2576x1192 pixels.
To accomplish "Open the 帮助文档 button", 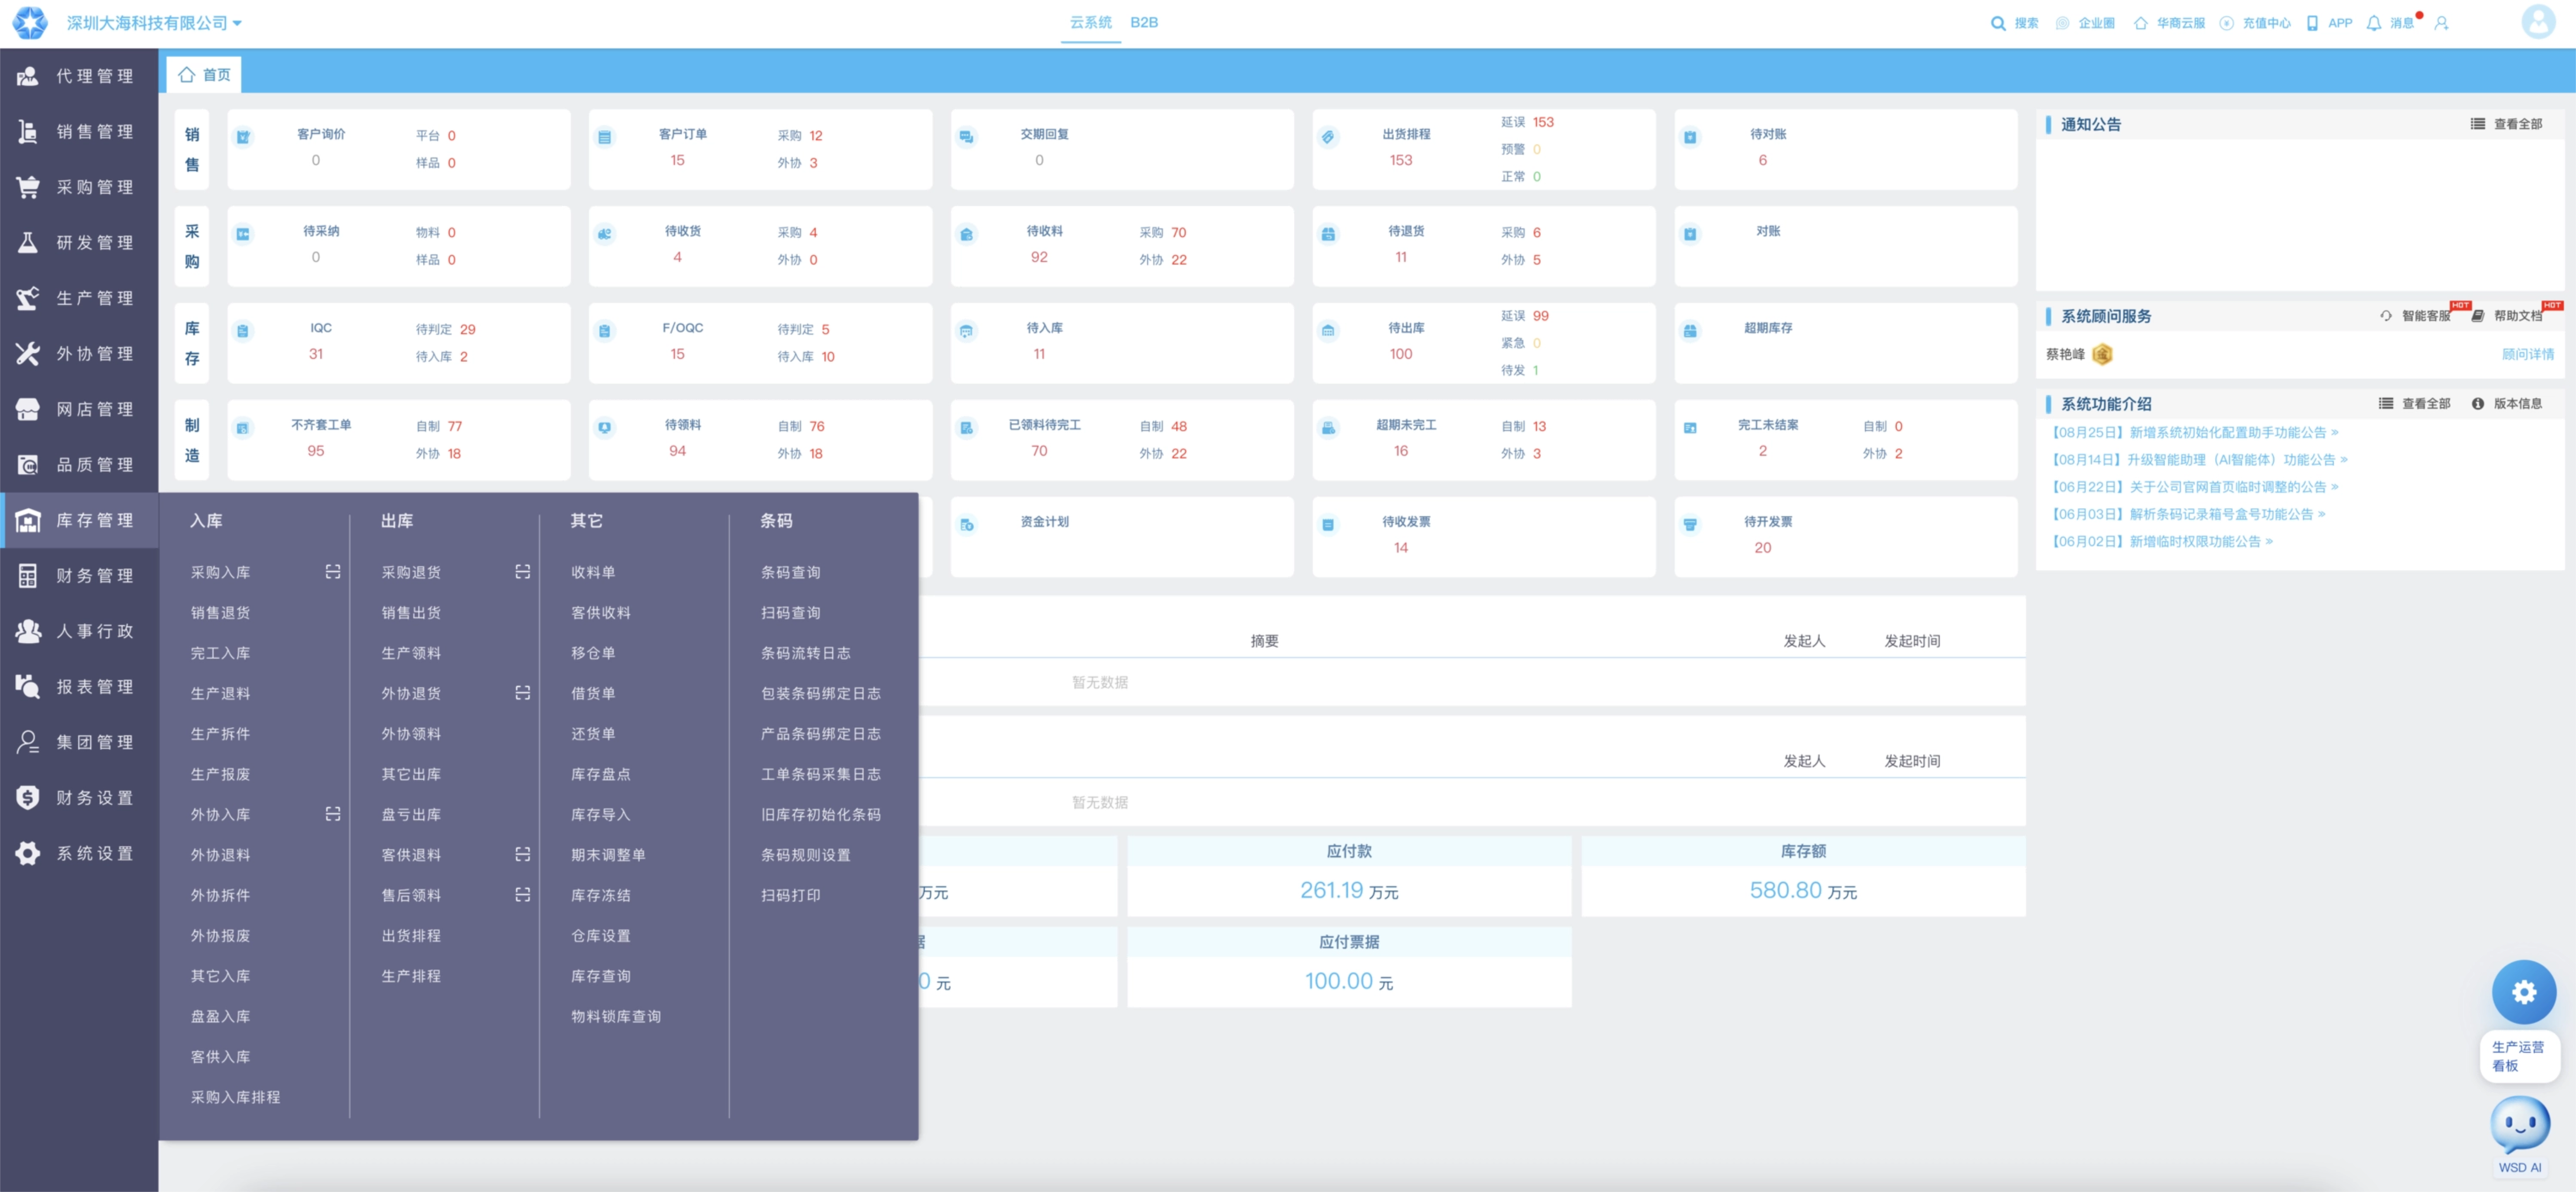I will point(2506,315).
